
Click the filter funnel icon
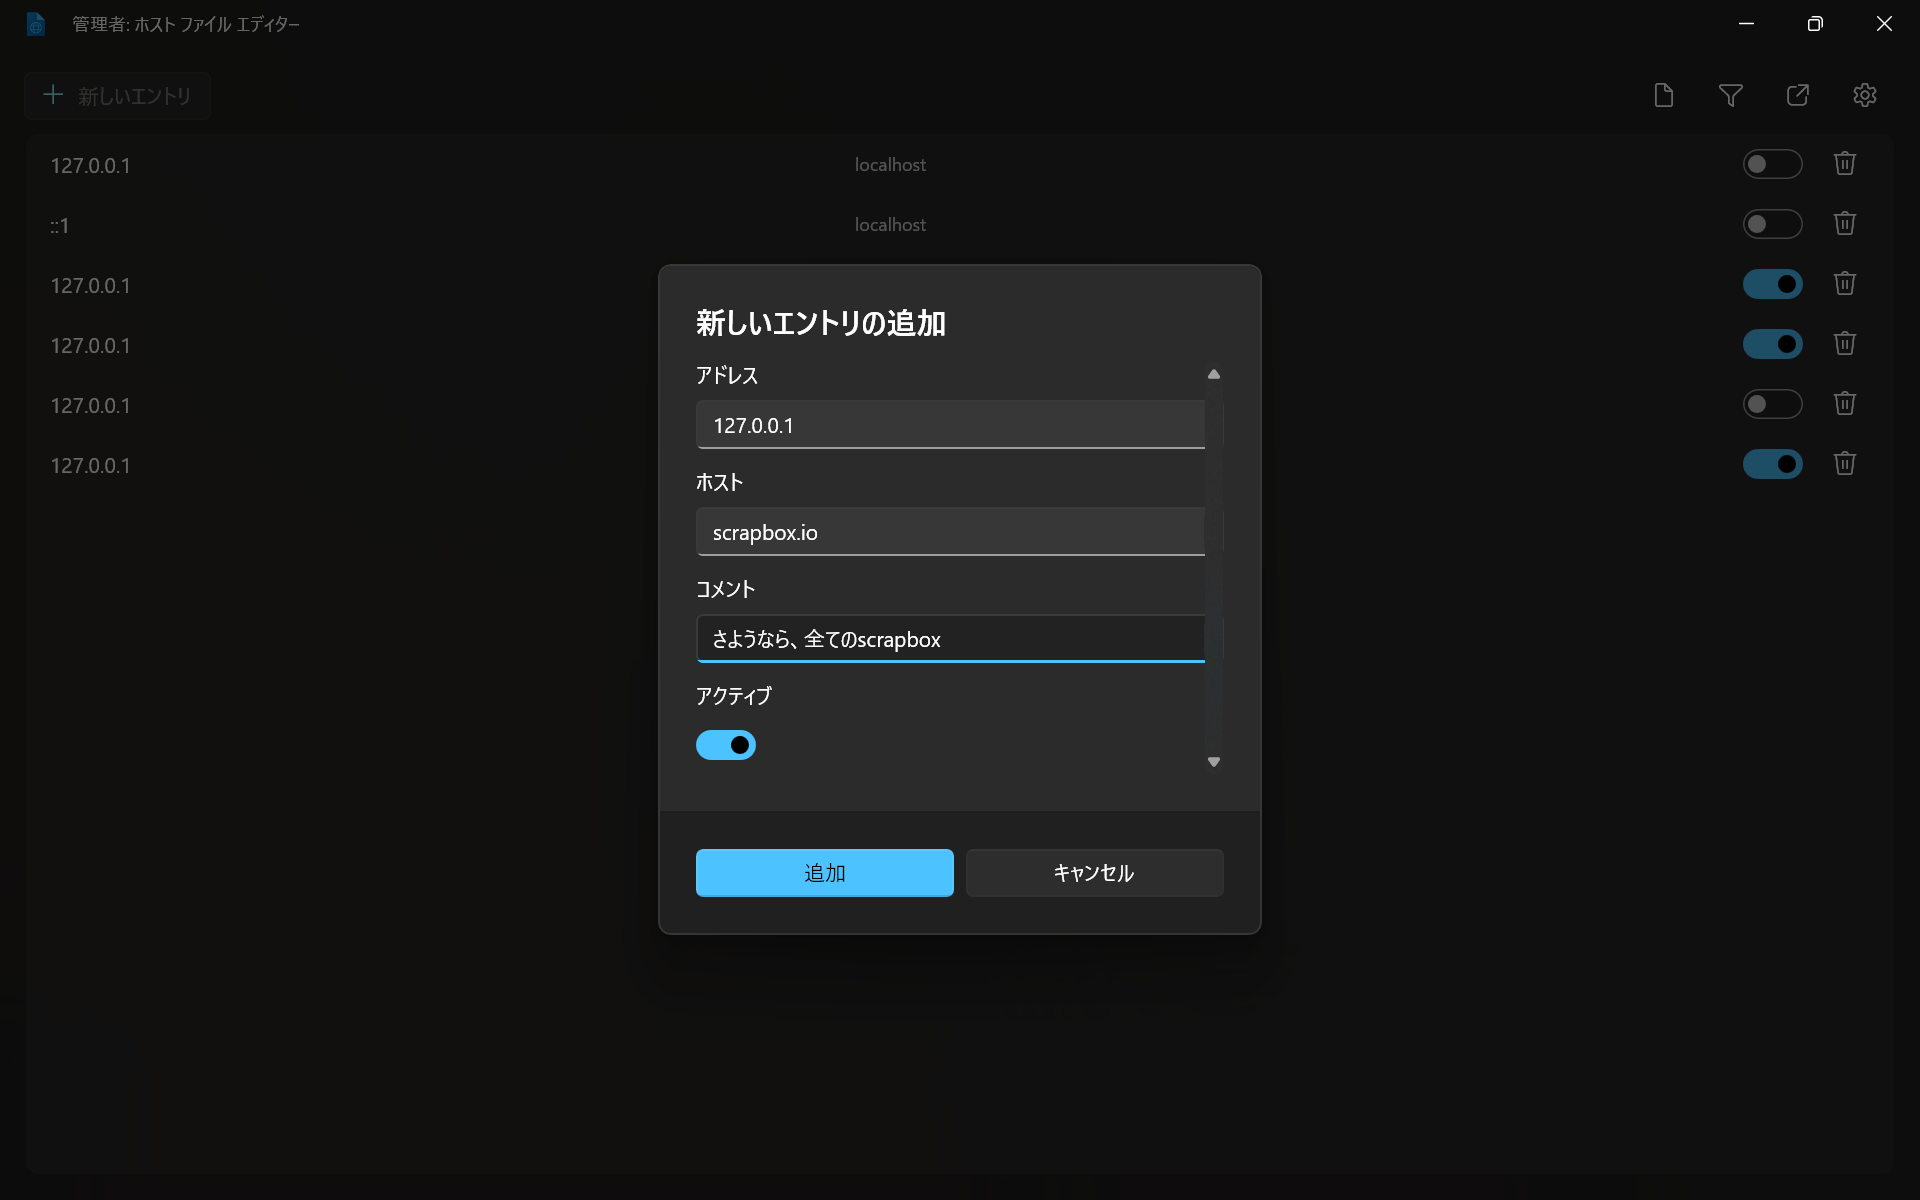(1730, 95)
